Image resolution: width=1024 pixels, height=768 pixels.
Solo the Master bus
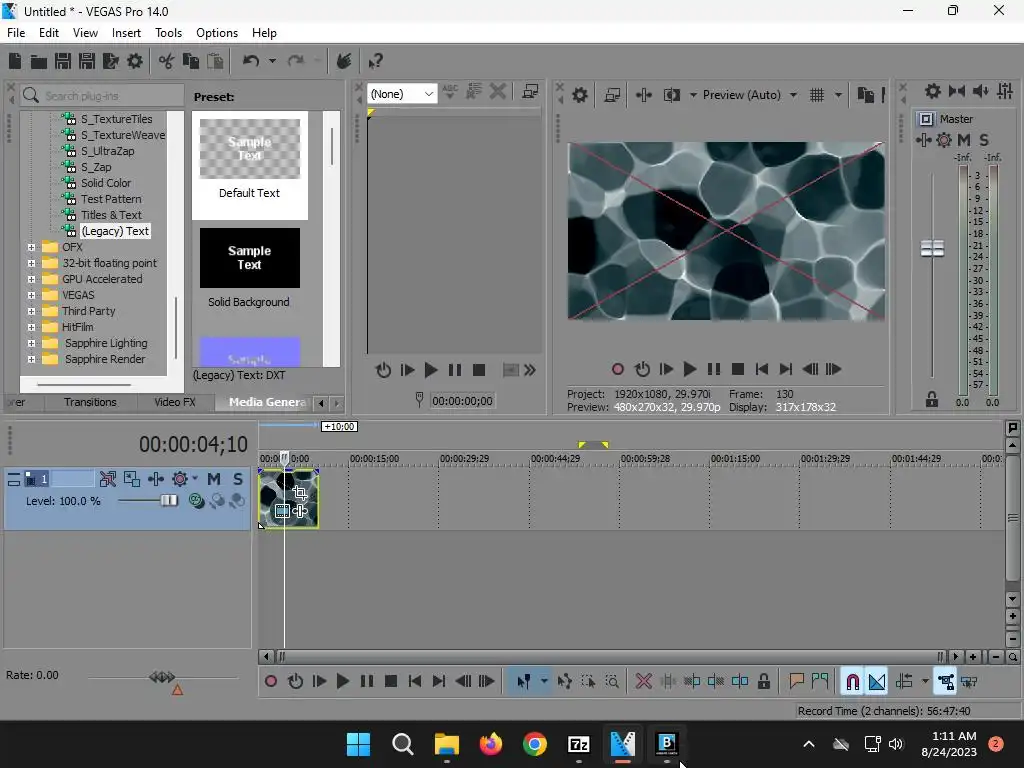tap(984, 140)
